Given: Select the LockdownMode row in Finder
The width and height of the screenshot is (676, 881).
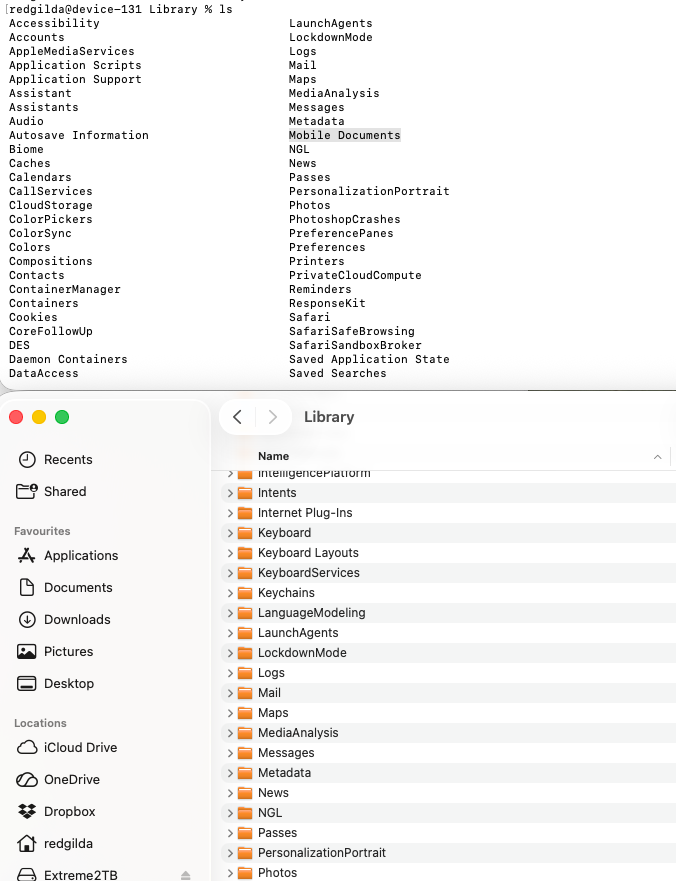Looking at the screenshot, I should pyautogui.click(x=448, y=653).
